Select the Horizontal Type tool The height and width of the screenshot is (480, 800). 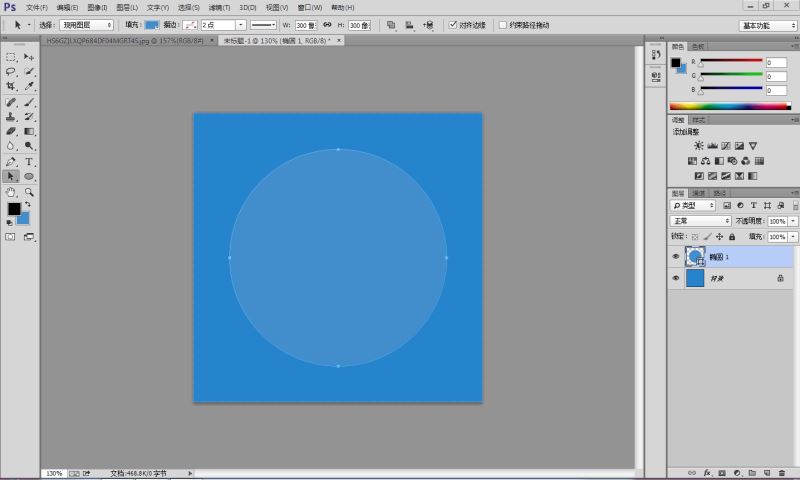point(29,161)
